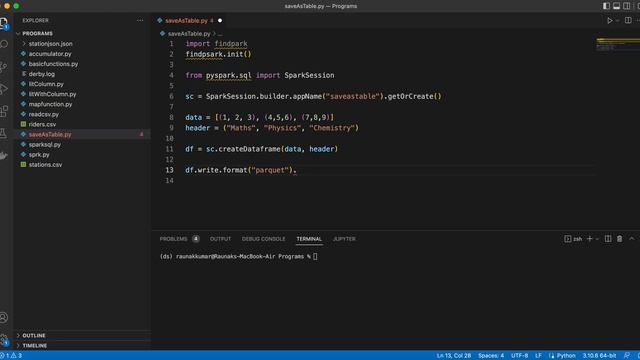The height and width of the screenshot is (360, 640).
Task: Place cursor on line 13 df.write.format
Action: click(x=241, y=170)
